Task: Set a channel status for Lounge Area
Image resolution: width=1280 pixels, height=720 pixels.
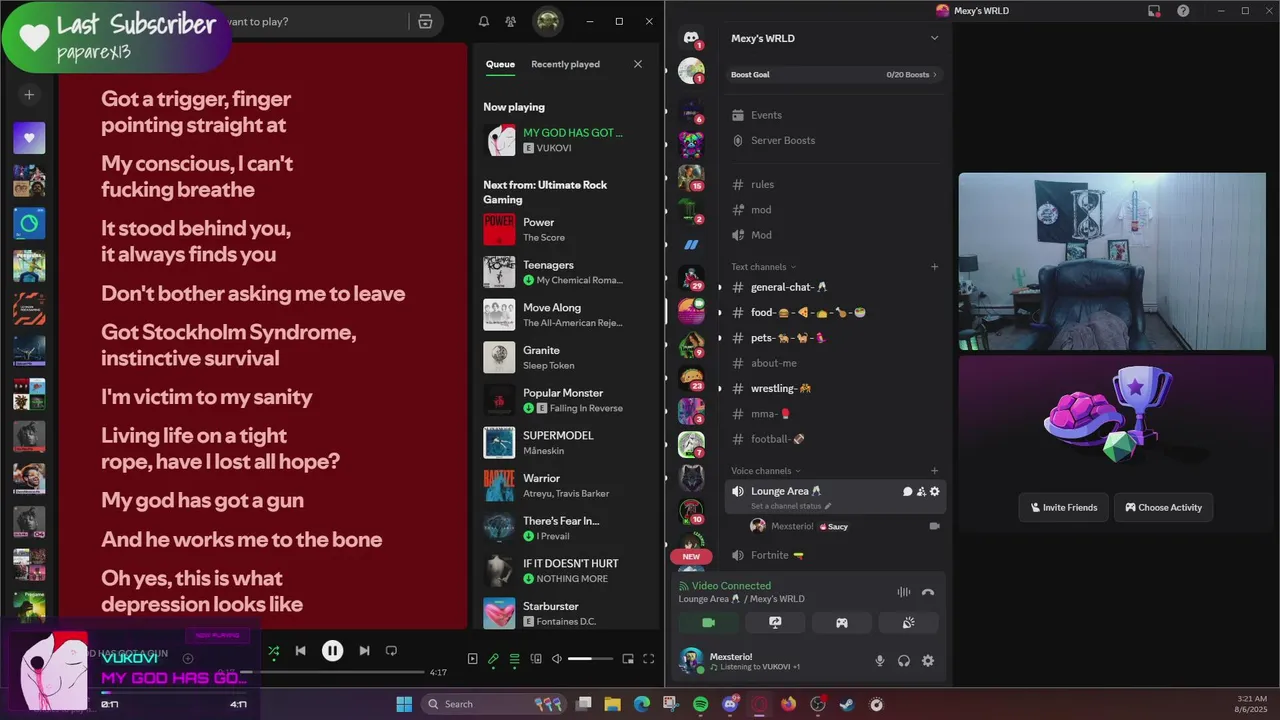Action: tap(791, 506)
